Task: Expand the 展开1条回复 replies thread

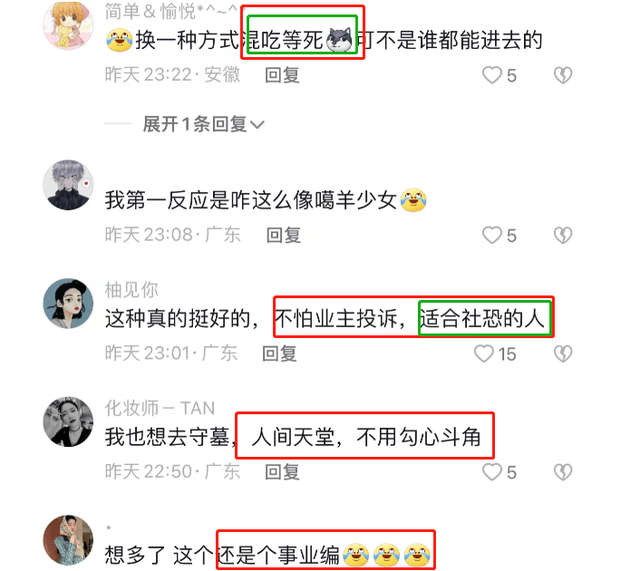Action: tap(203, 124)
